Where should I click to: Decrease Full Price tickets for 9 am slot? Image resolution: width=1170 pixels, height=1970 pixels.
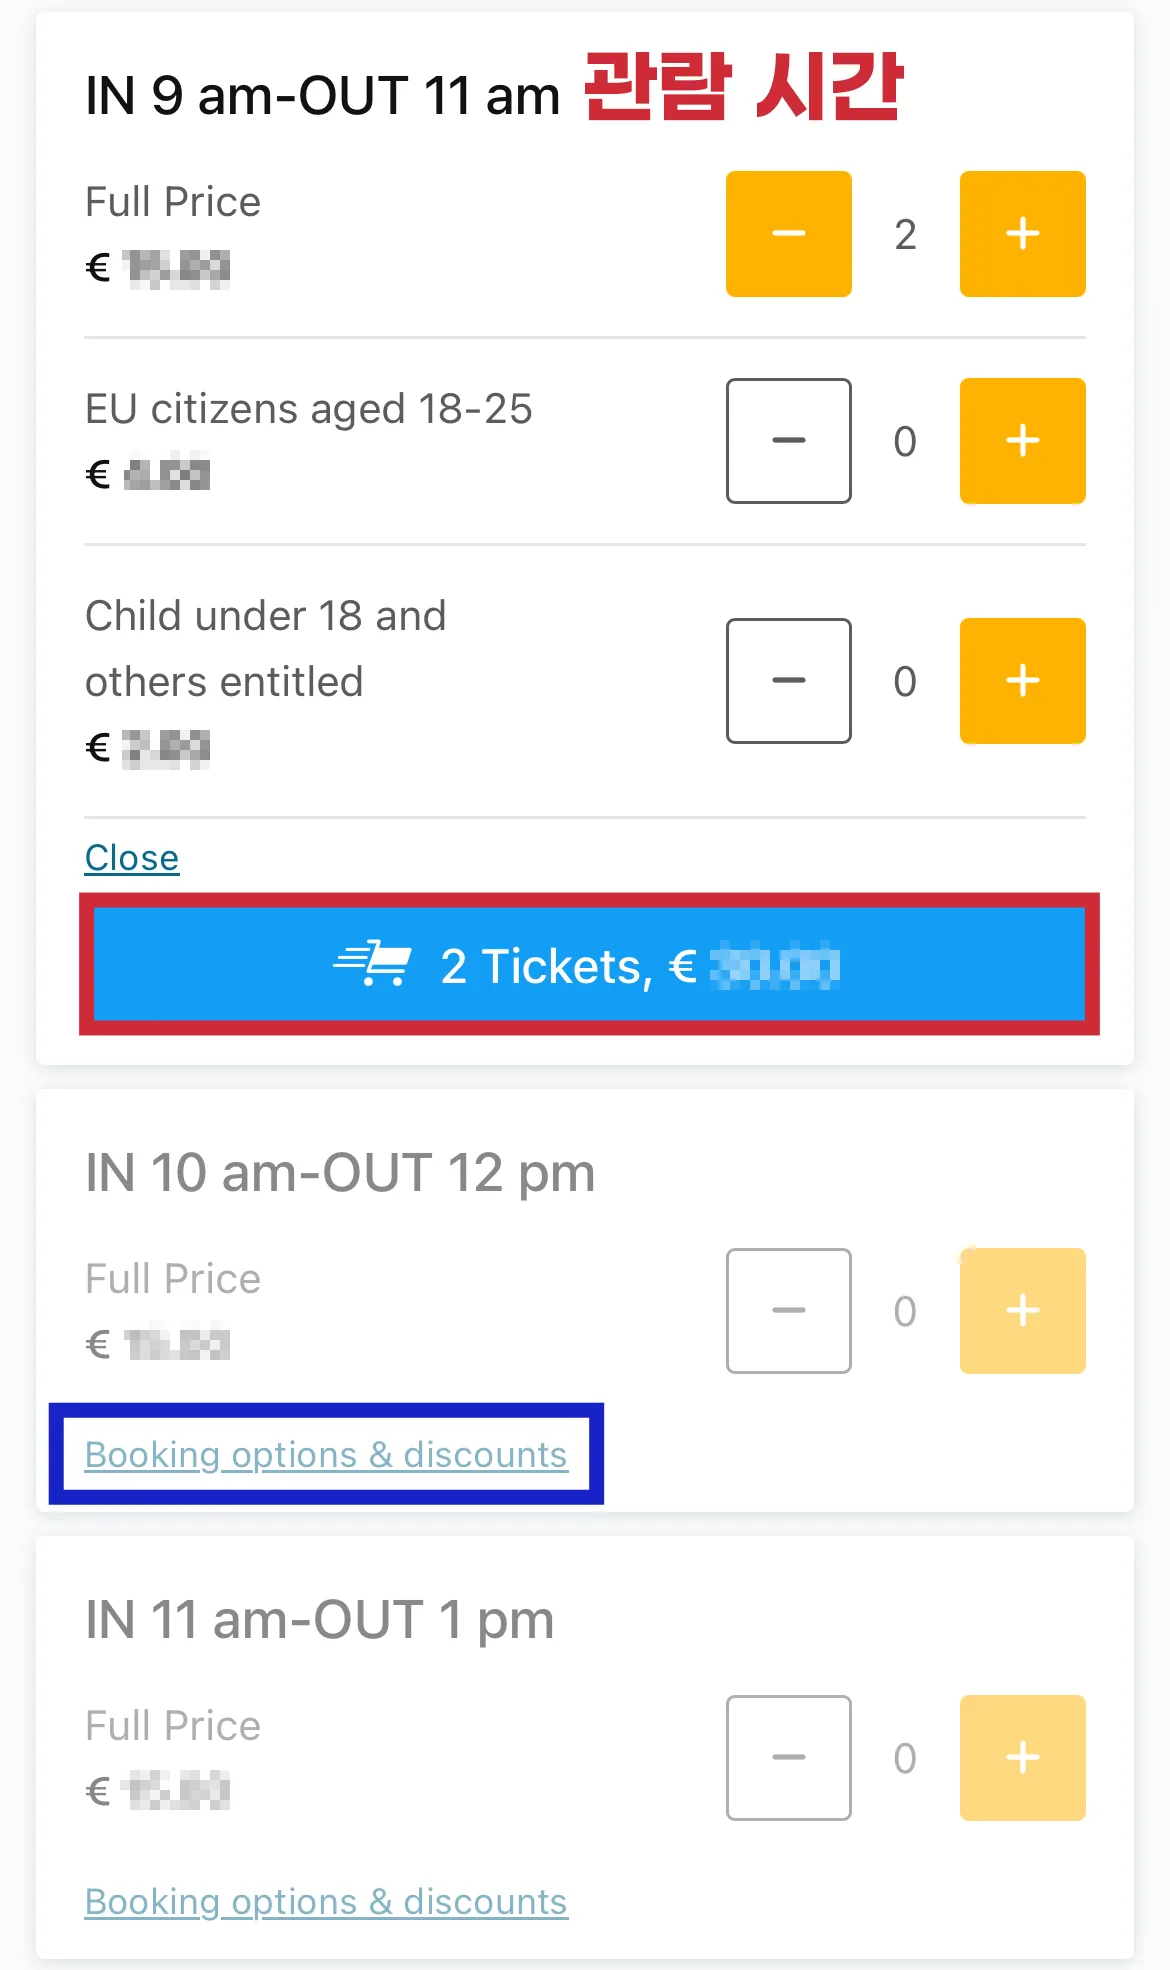(x=788, y=234)
